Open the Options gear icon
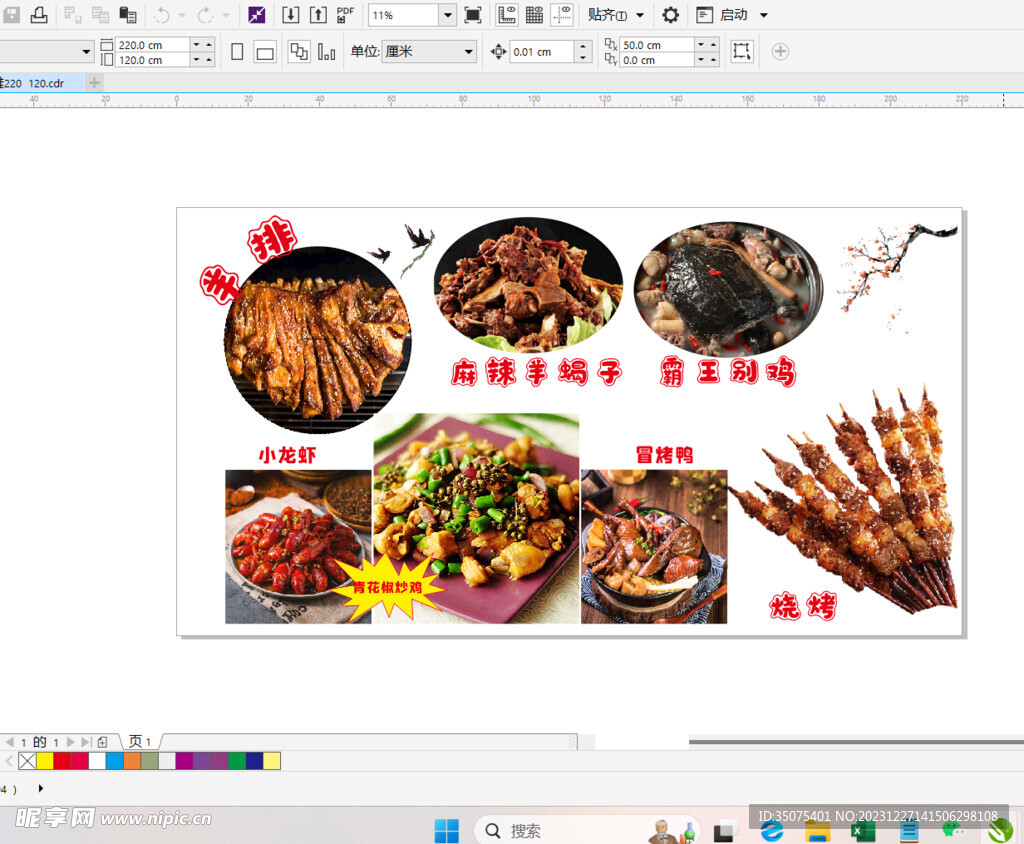Screen dimensions: 1024x844 tap(671, 15)
